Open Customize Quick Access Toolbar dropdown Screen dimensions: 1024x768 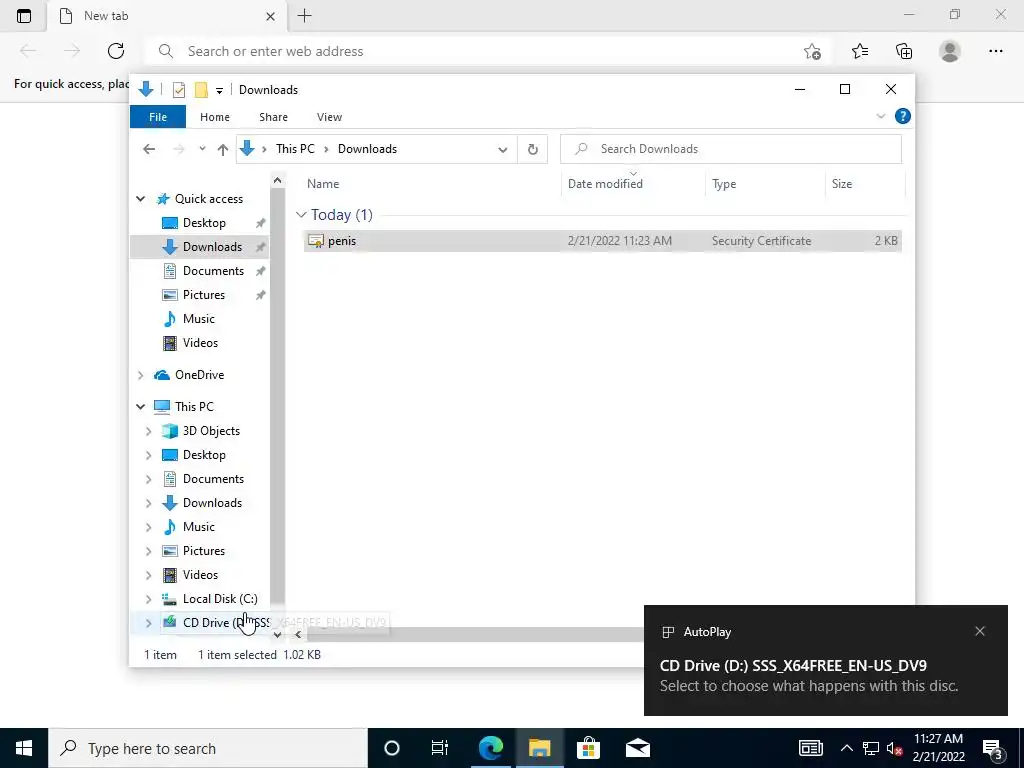coord(219,91)
